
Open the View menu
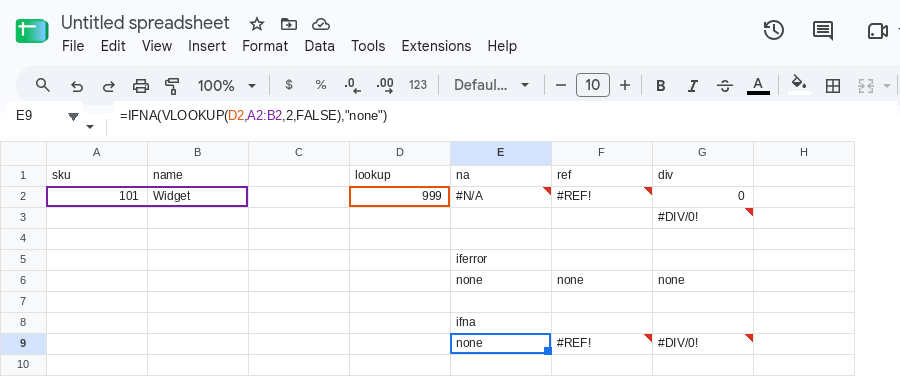coord(157,46)
